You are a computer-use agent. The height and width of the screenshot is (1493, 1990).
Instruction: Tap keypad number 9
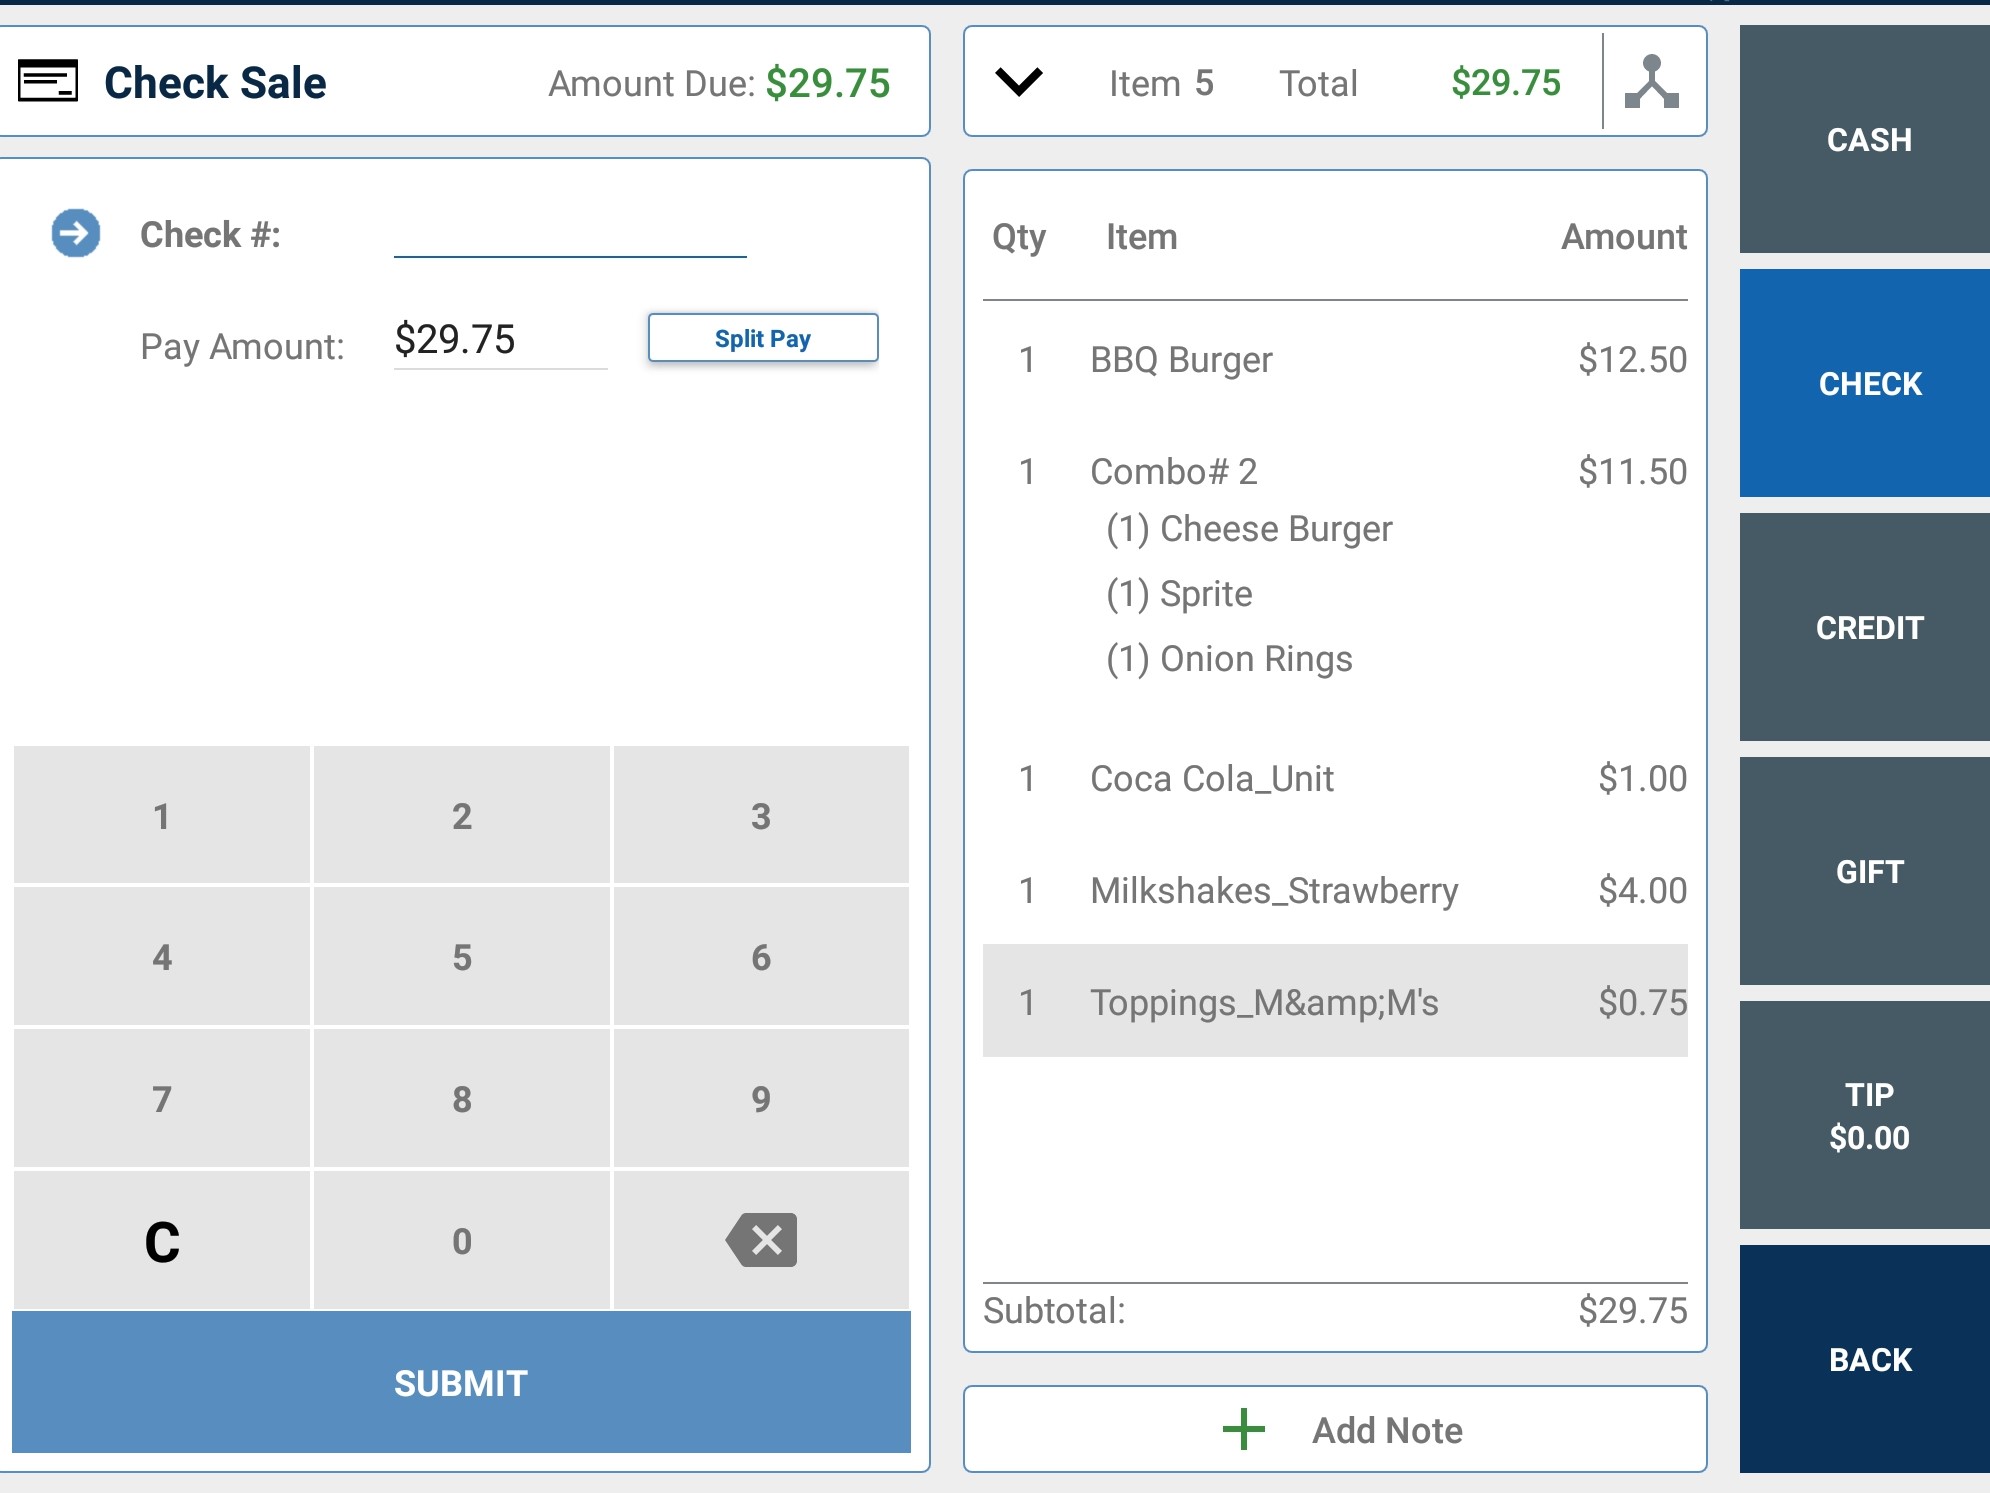[x=761, y=1098]
